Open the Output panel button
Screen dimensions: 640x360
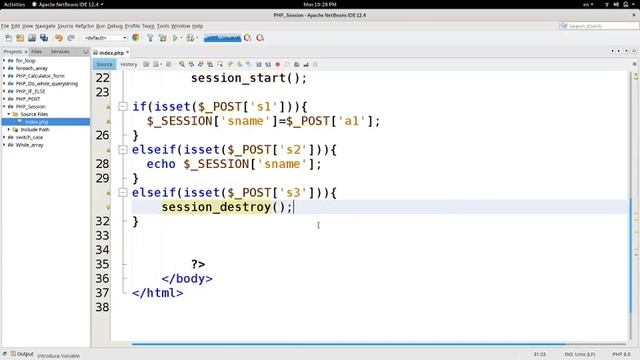click(22, 354)
